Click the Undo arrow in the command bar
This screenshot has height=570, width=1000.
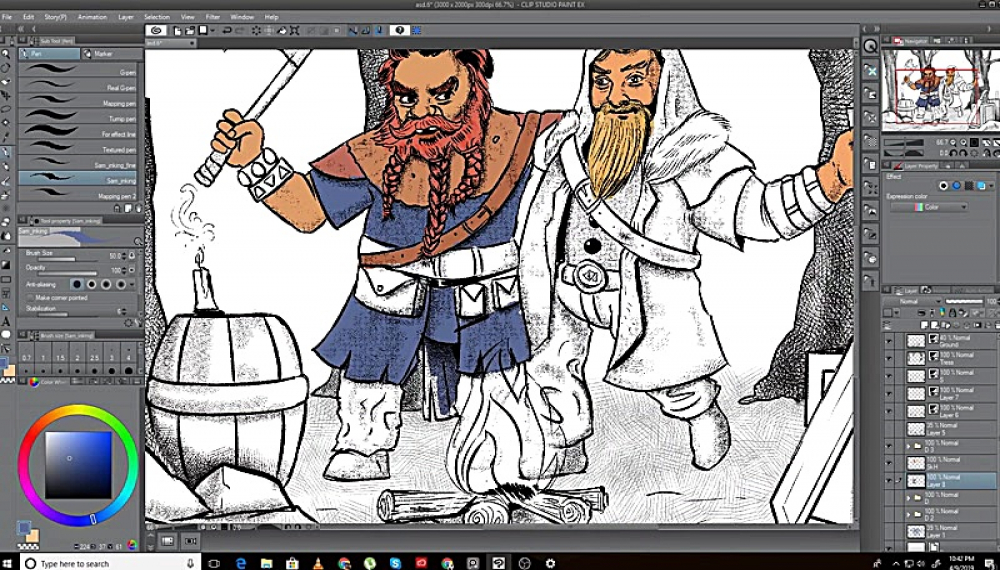point(227,31)
